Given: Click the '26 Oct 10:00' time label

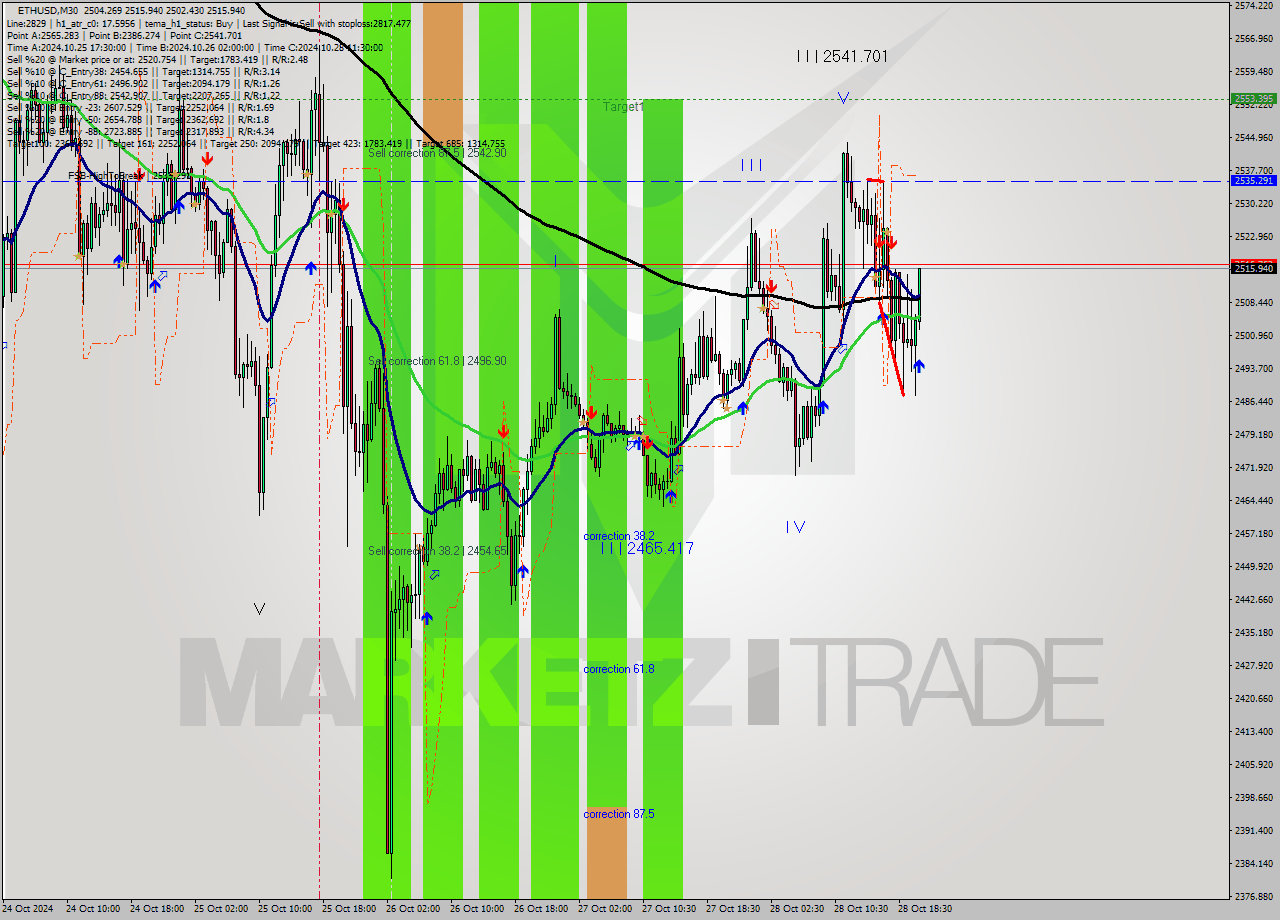Looking at the screenshot, I should click(x=477, y=909).
